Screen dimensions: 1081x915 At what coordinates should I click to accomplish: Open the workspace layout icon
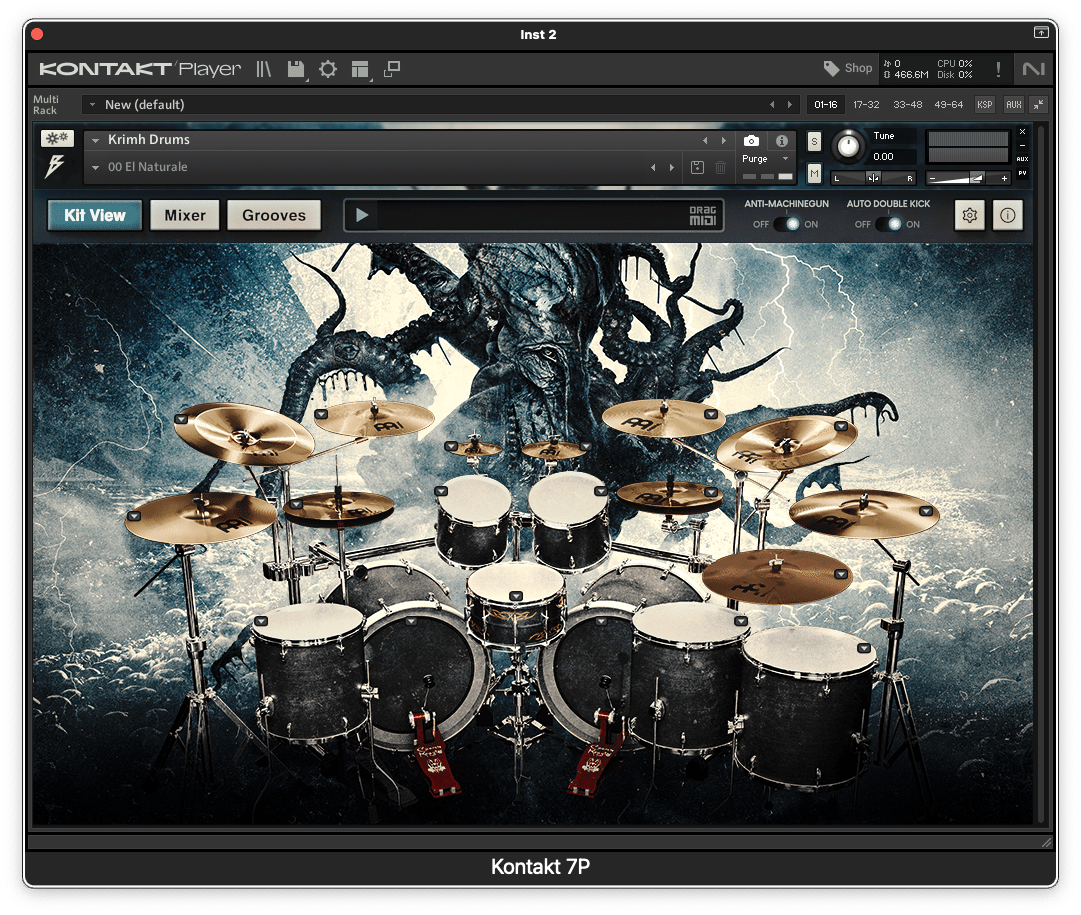click(360, 69)
